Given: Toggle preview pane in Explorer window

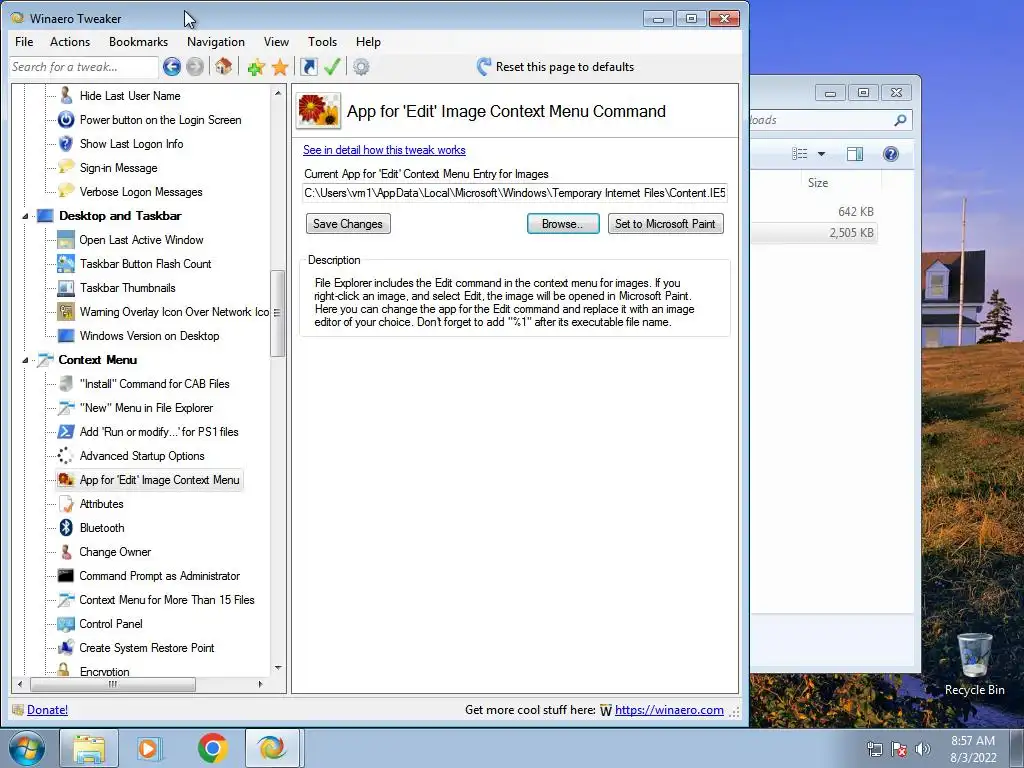Looking at the screenshot, I should pos(855,154).
